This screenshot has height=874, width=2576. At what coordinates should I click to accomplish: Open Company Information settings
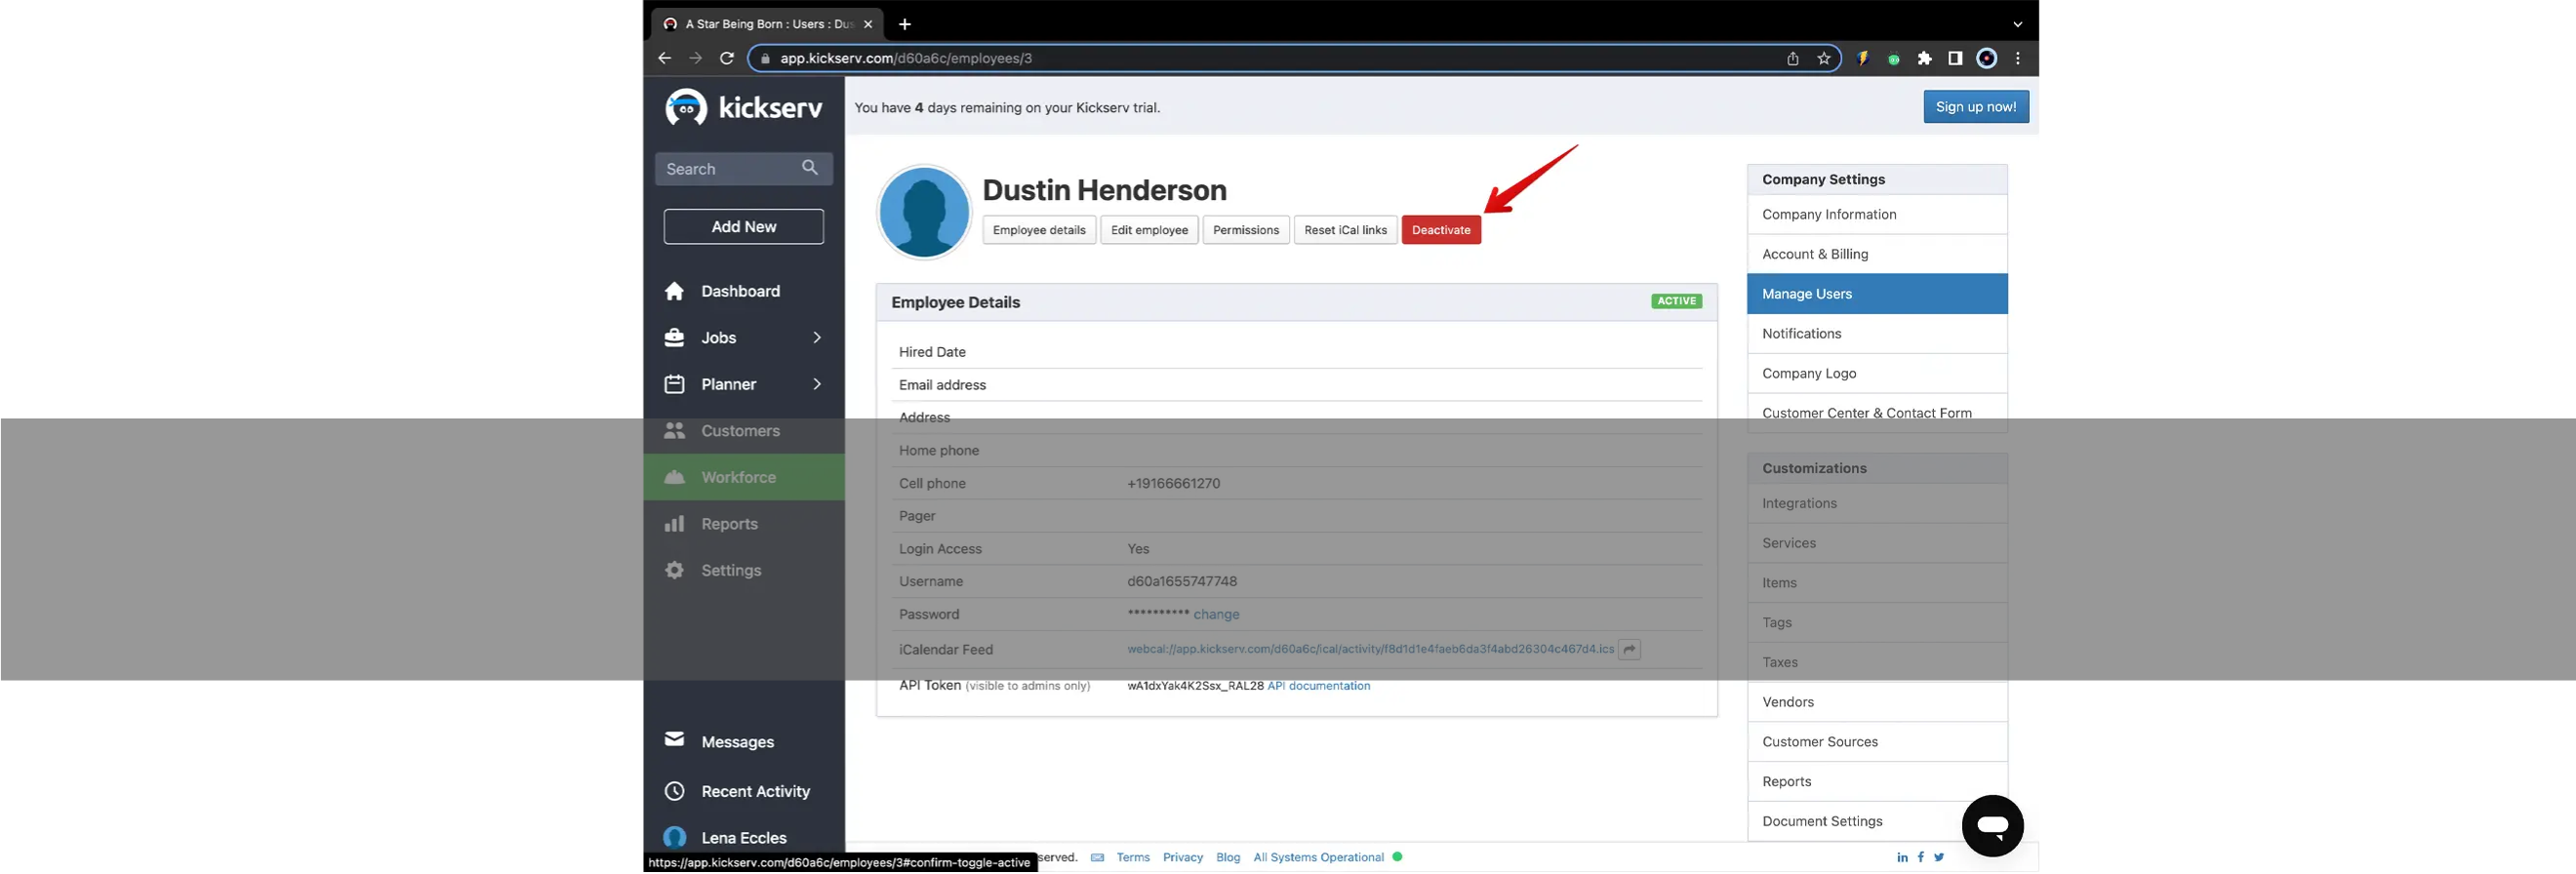(1877, 215)
